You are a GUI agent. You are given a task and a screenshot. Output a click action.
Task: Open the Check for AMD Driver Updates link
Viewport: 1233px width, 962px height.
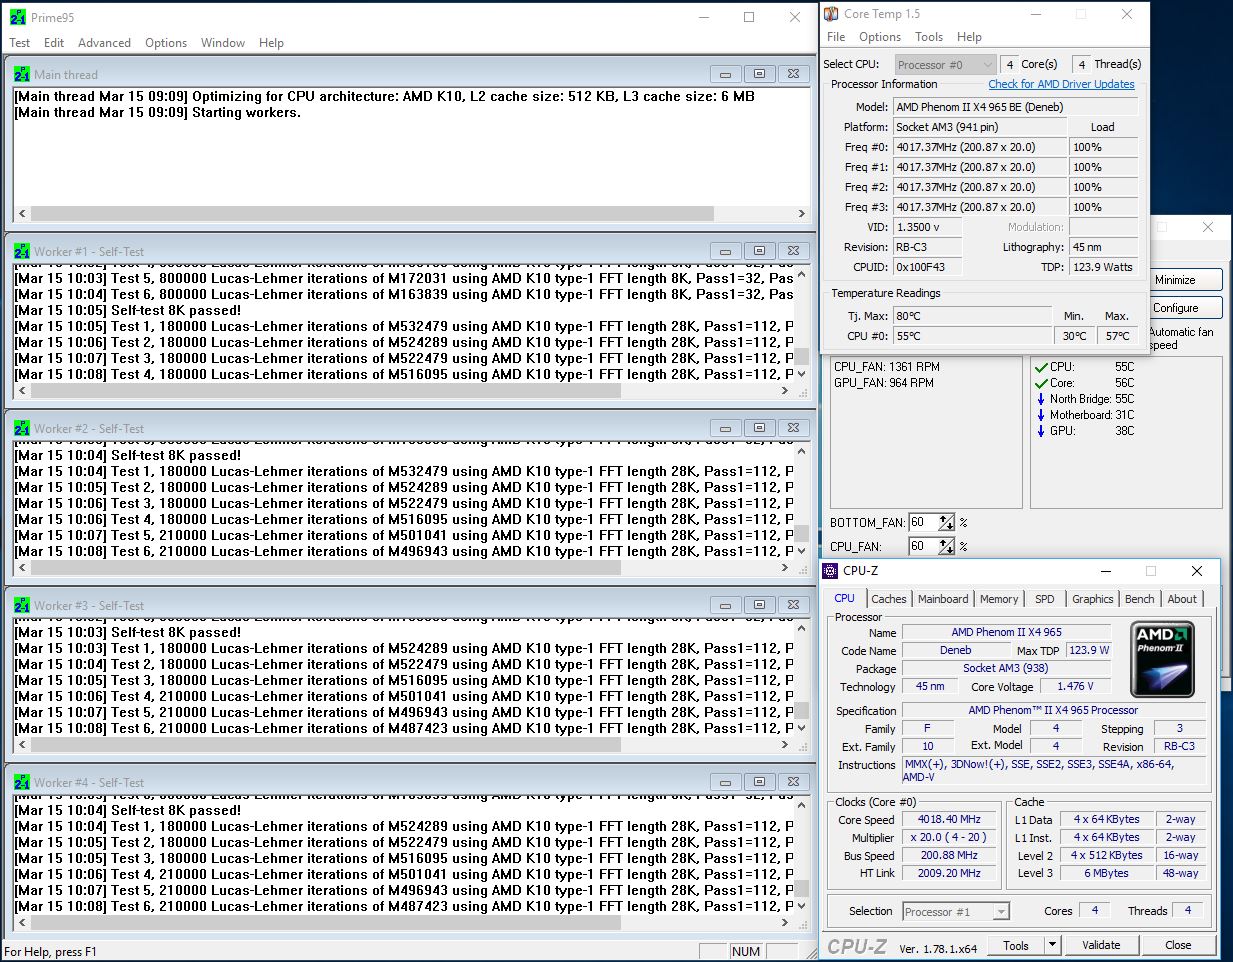[1061, 84]
